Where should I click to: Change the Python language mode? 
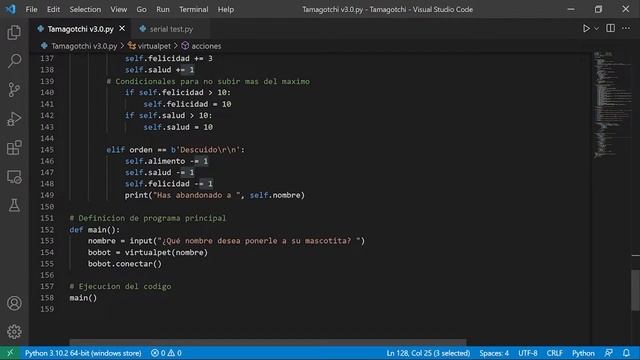point(583,353)
